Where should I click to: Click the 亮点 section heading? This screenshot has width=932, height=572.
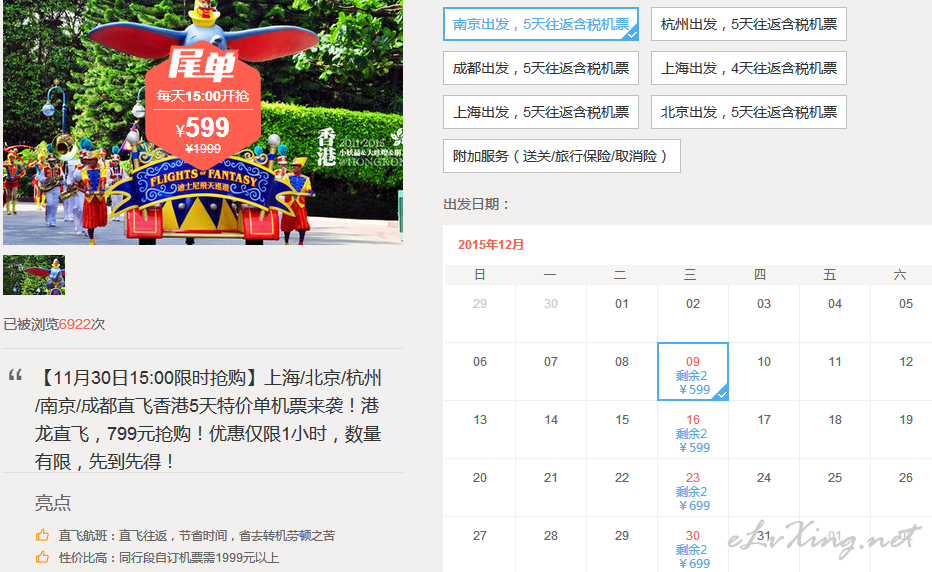tap(53, 503)
